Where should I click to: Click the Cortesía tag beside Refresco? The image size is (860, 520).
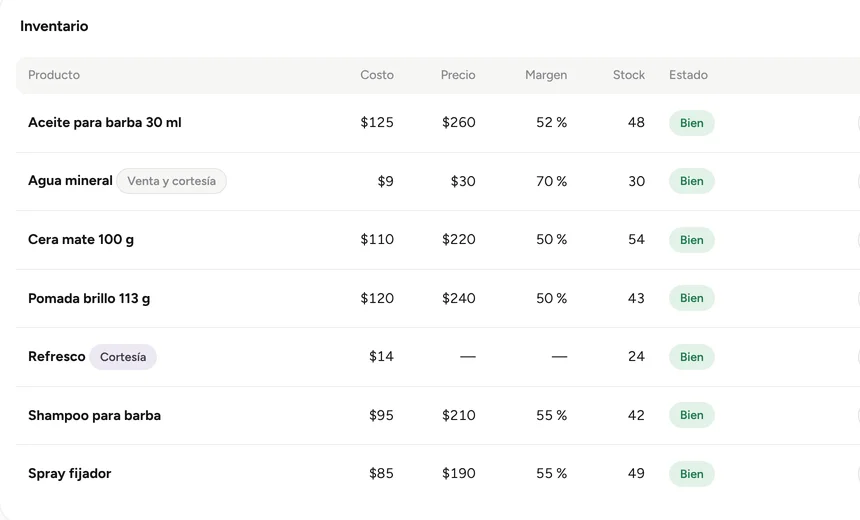click(x=123, y=357)
